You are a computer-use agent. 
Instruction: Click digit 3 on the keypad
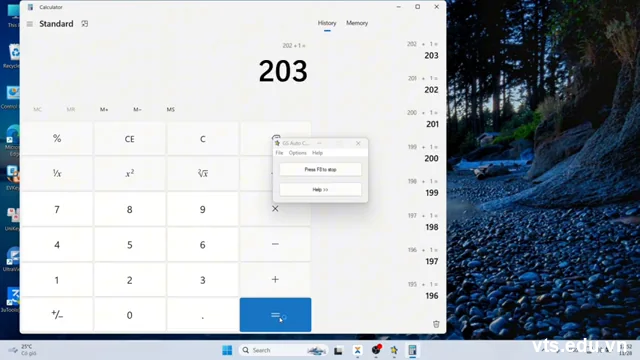pos(202,280)
